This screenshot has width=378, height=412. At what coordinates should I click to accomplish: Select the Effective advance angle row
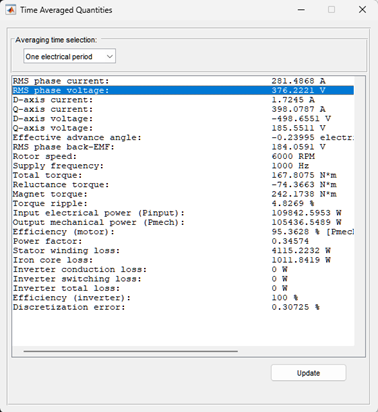click(183, 138)
